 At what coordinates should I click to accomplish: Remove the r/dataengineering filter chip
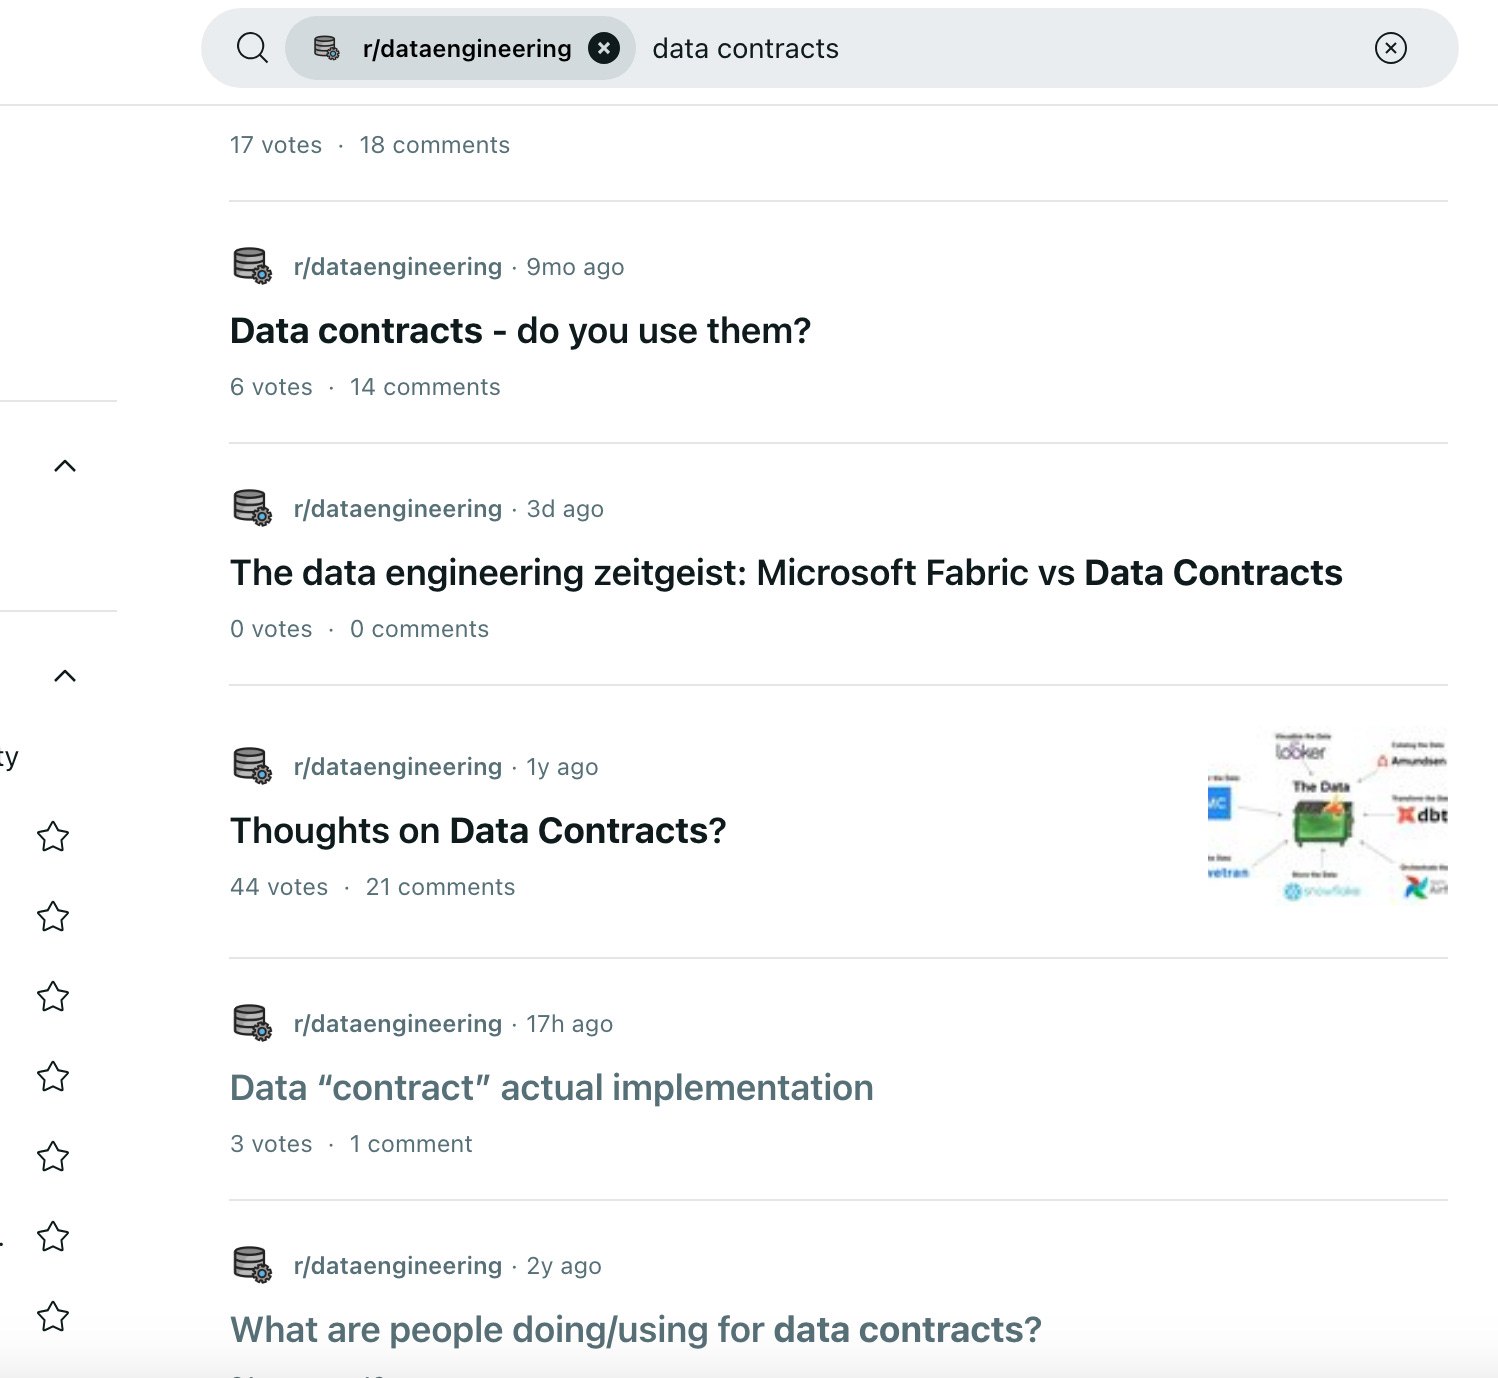603,47
